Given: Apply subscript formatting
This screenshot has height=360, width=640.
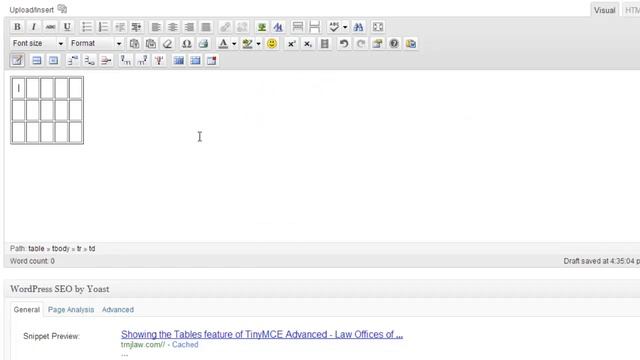Looking at the screenshot, I should coord(308,44).
